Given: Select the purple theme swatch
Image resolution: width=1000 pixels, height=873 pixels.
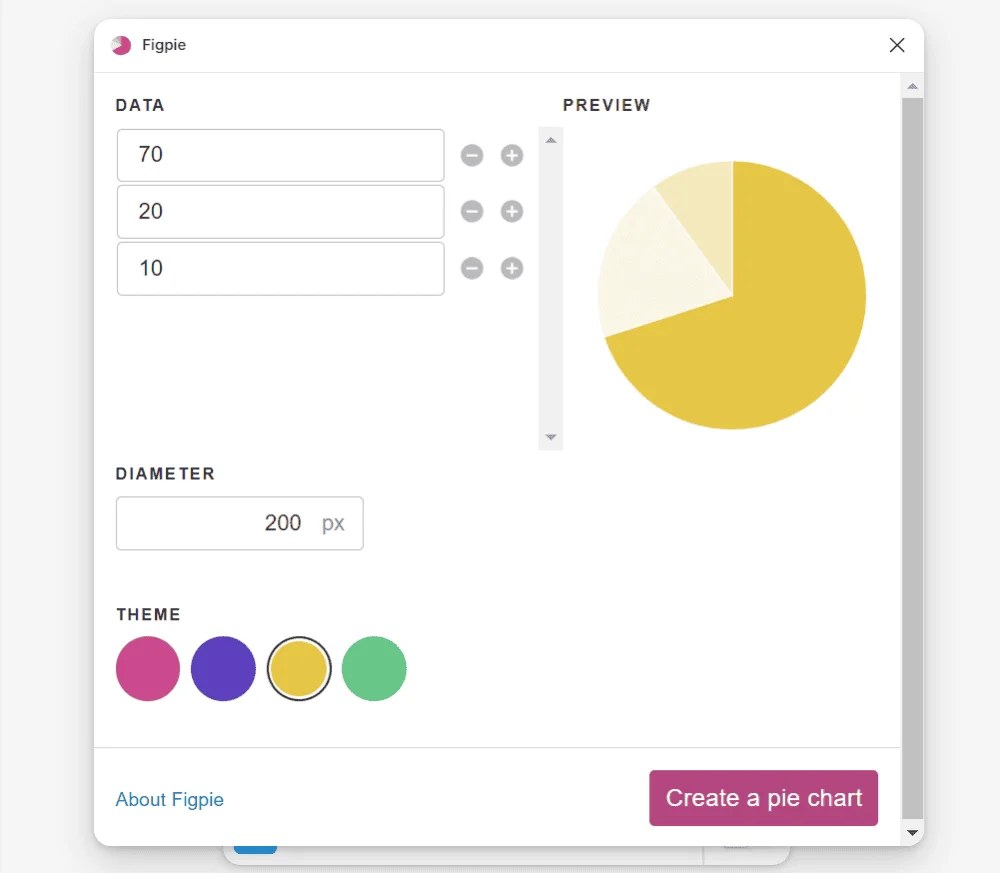Looking at the screenshot, I should click(x=223, y=669).
